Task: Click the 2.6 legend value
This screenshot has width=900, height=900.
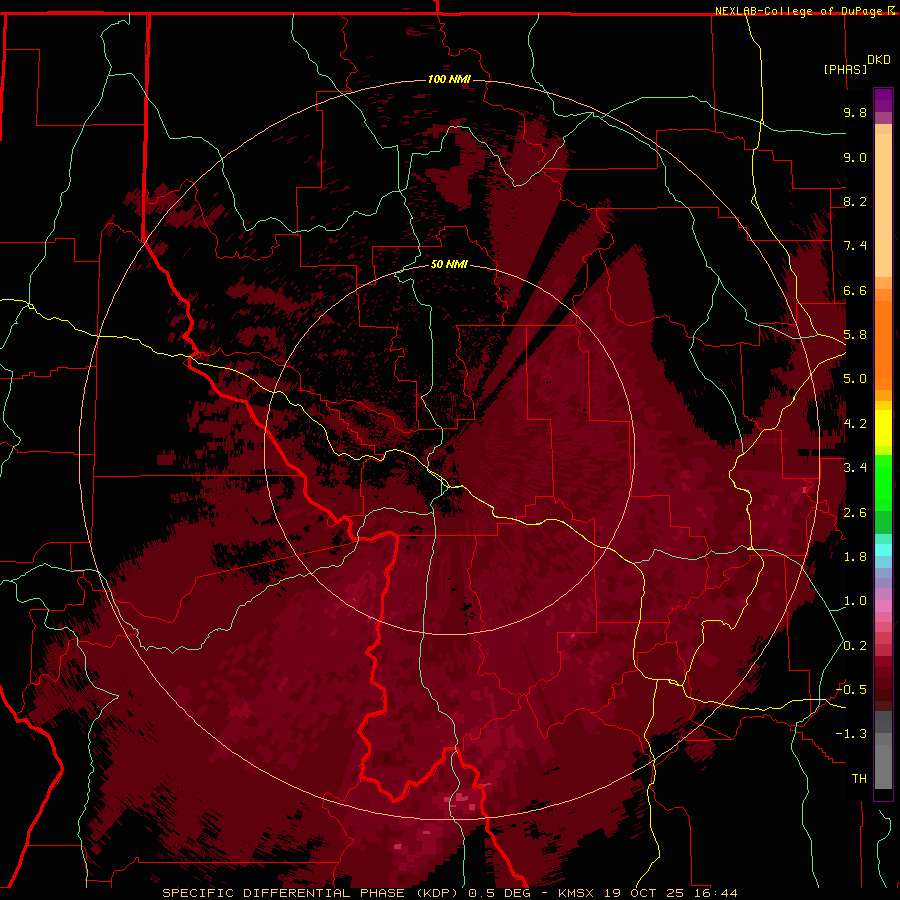Action: (x=855, y=513)
